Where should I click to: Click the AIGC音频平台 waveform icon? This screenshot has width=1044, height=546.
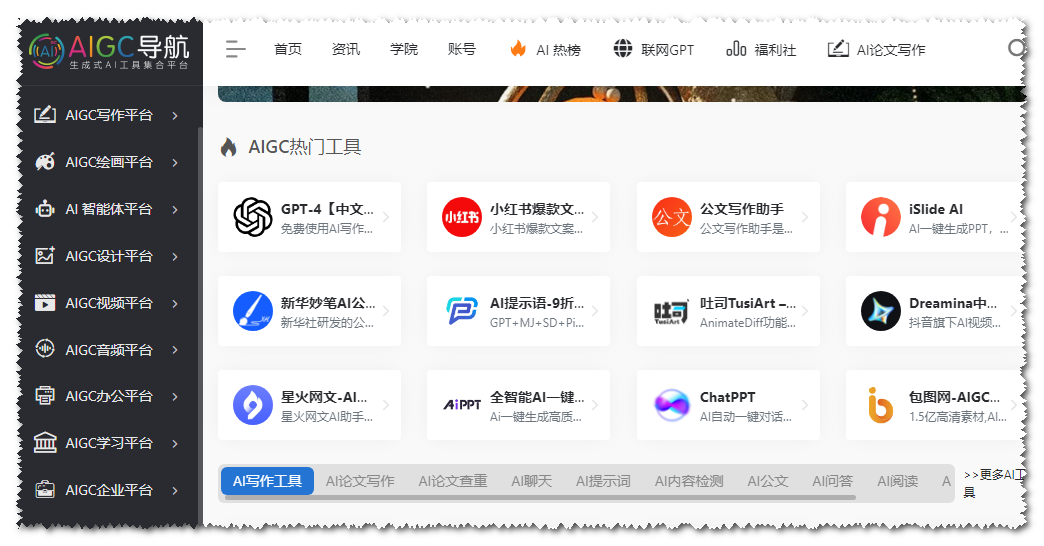45,349
